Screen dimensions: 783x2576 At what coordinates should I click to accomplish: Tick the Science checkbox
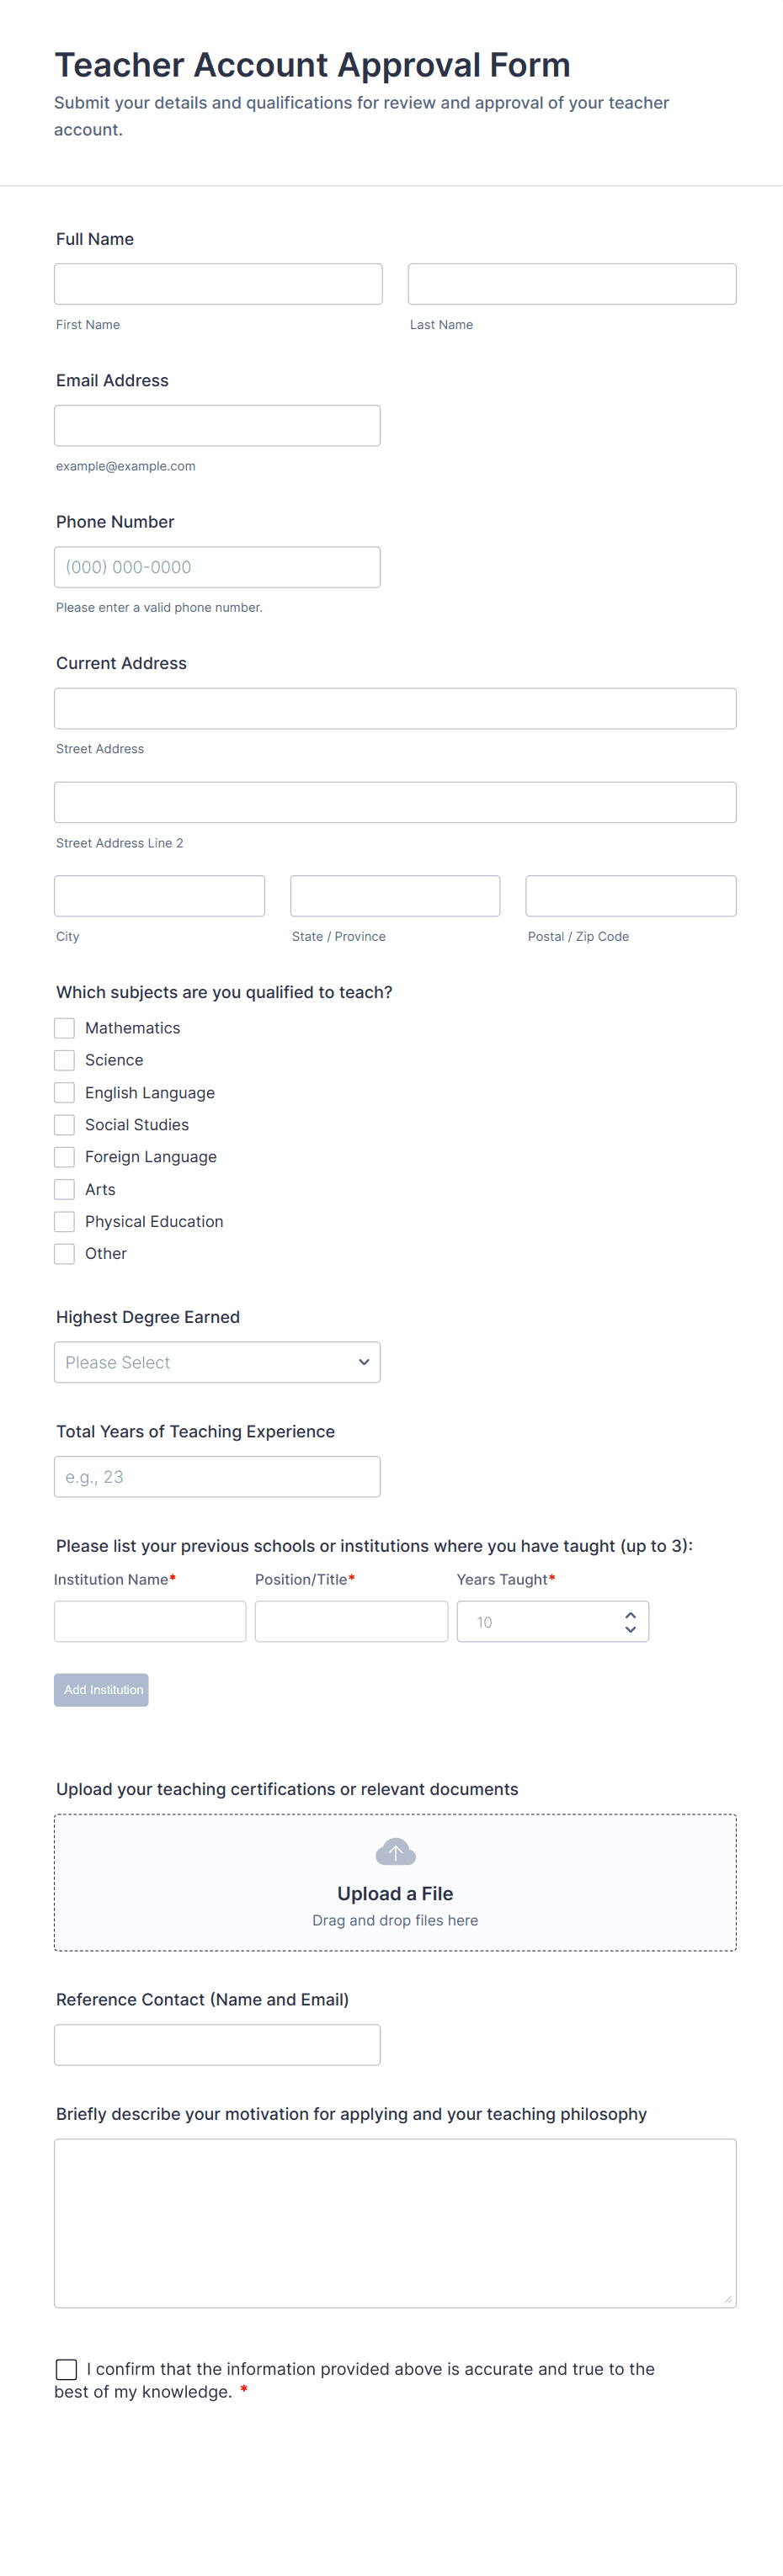click(x=65, y=1060)
